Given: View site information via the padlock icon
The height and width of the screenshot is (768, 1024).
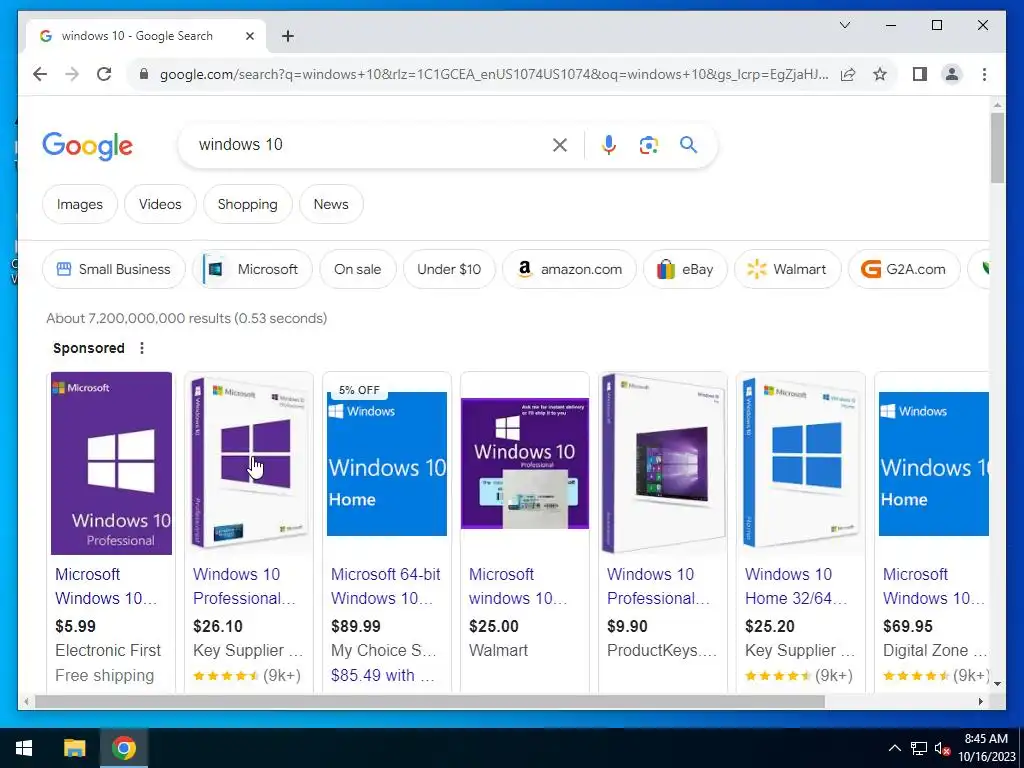Looking at the screenshot, I should [144, 74].
